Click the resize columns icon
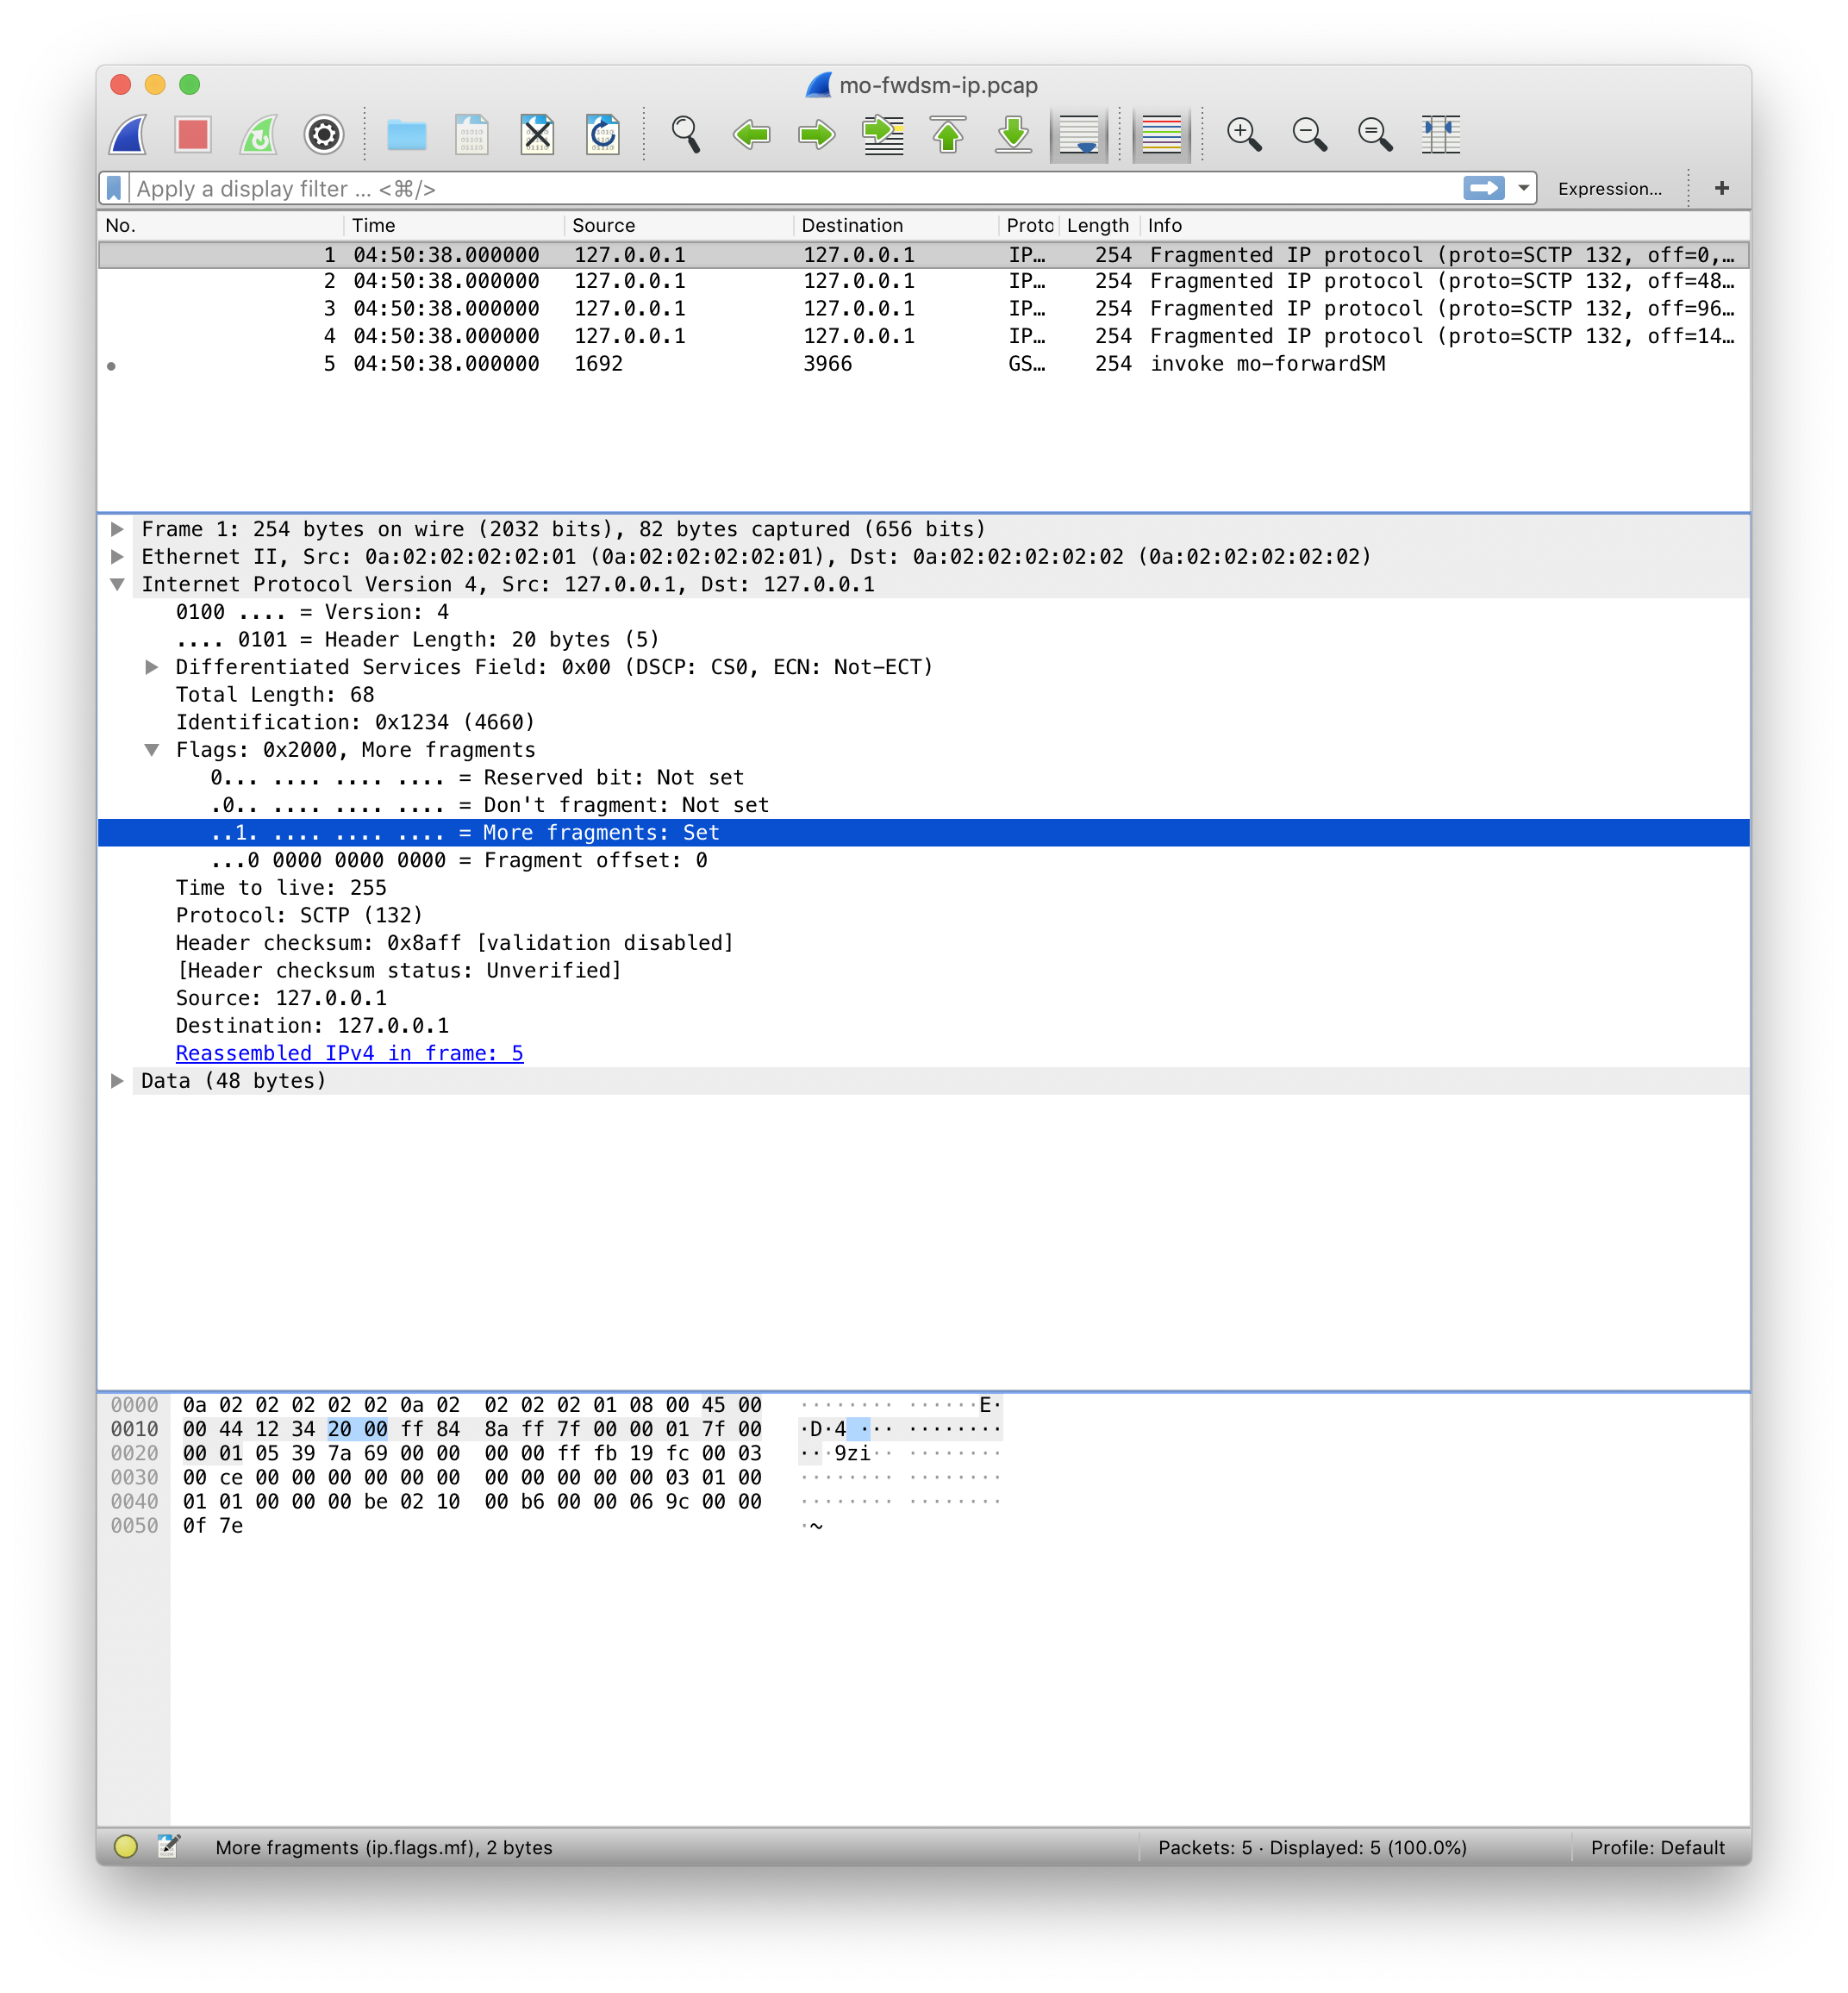 (1440, 134)
